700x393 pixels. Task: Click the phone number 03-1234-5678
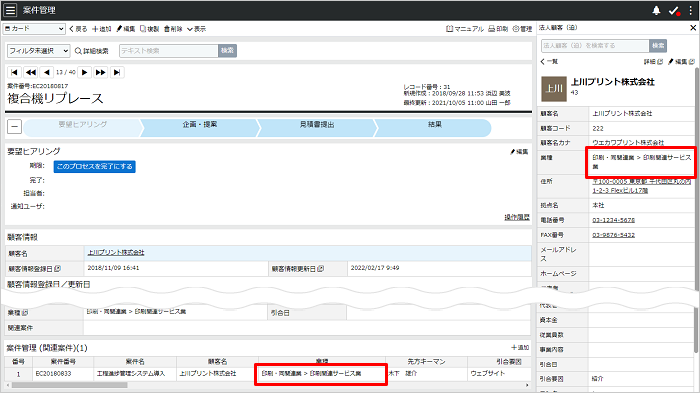click(x=613, y=220)
